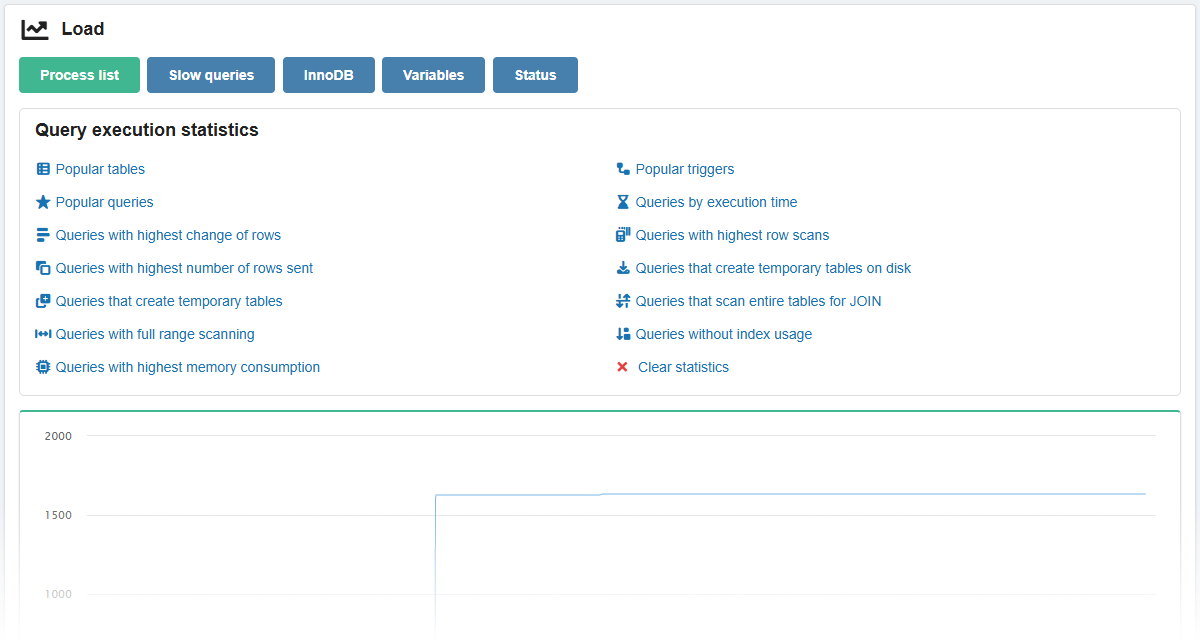The image size is (1200, 640).
Task: Open Queries with highest number of rows sent
Action: point(184,268)
